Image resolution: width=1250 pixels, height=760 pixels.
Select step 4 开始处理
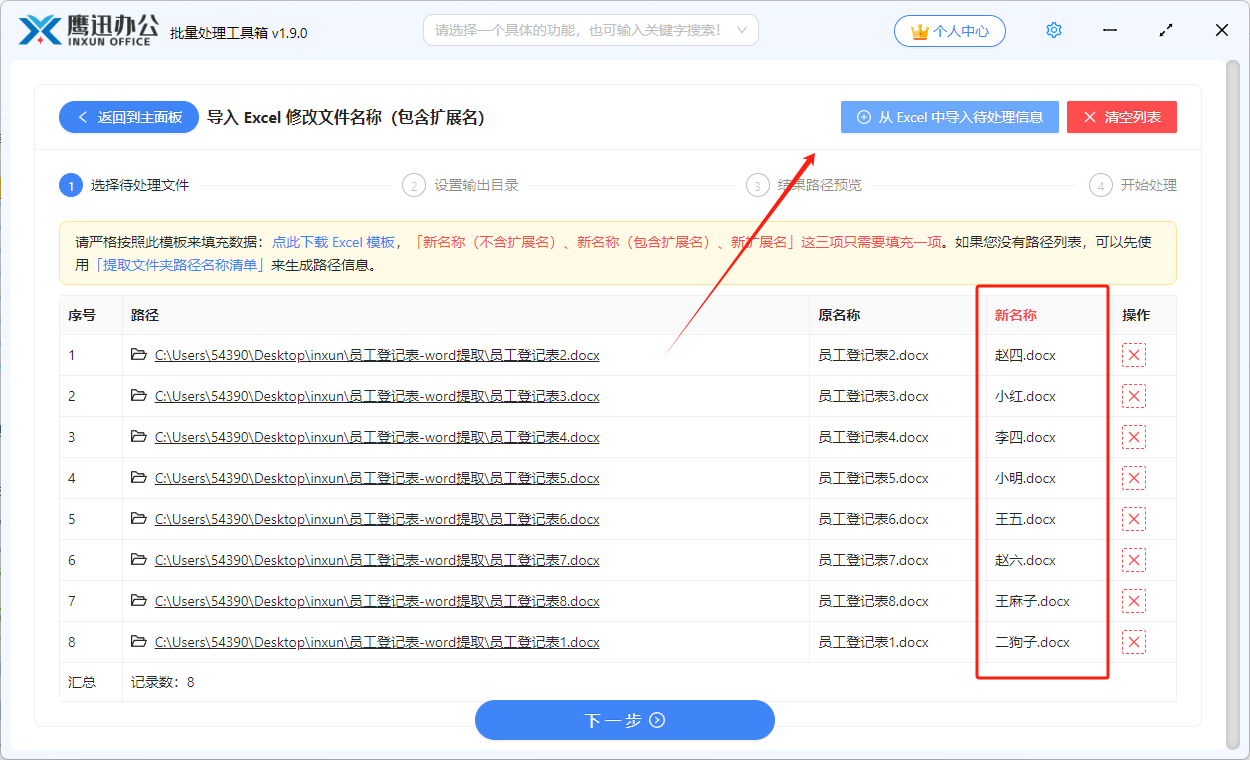click(1133, 185)
